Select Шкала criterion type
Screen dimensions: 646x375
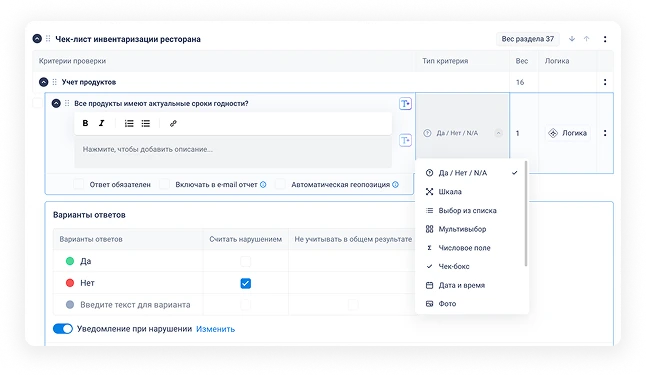[x=471, y=192]
